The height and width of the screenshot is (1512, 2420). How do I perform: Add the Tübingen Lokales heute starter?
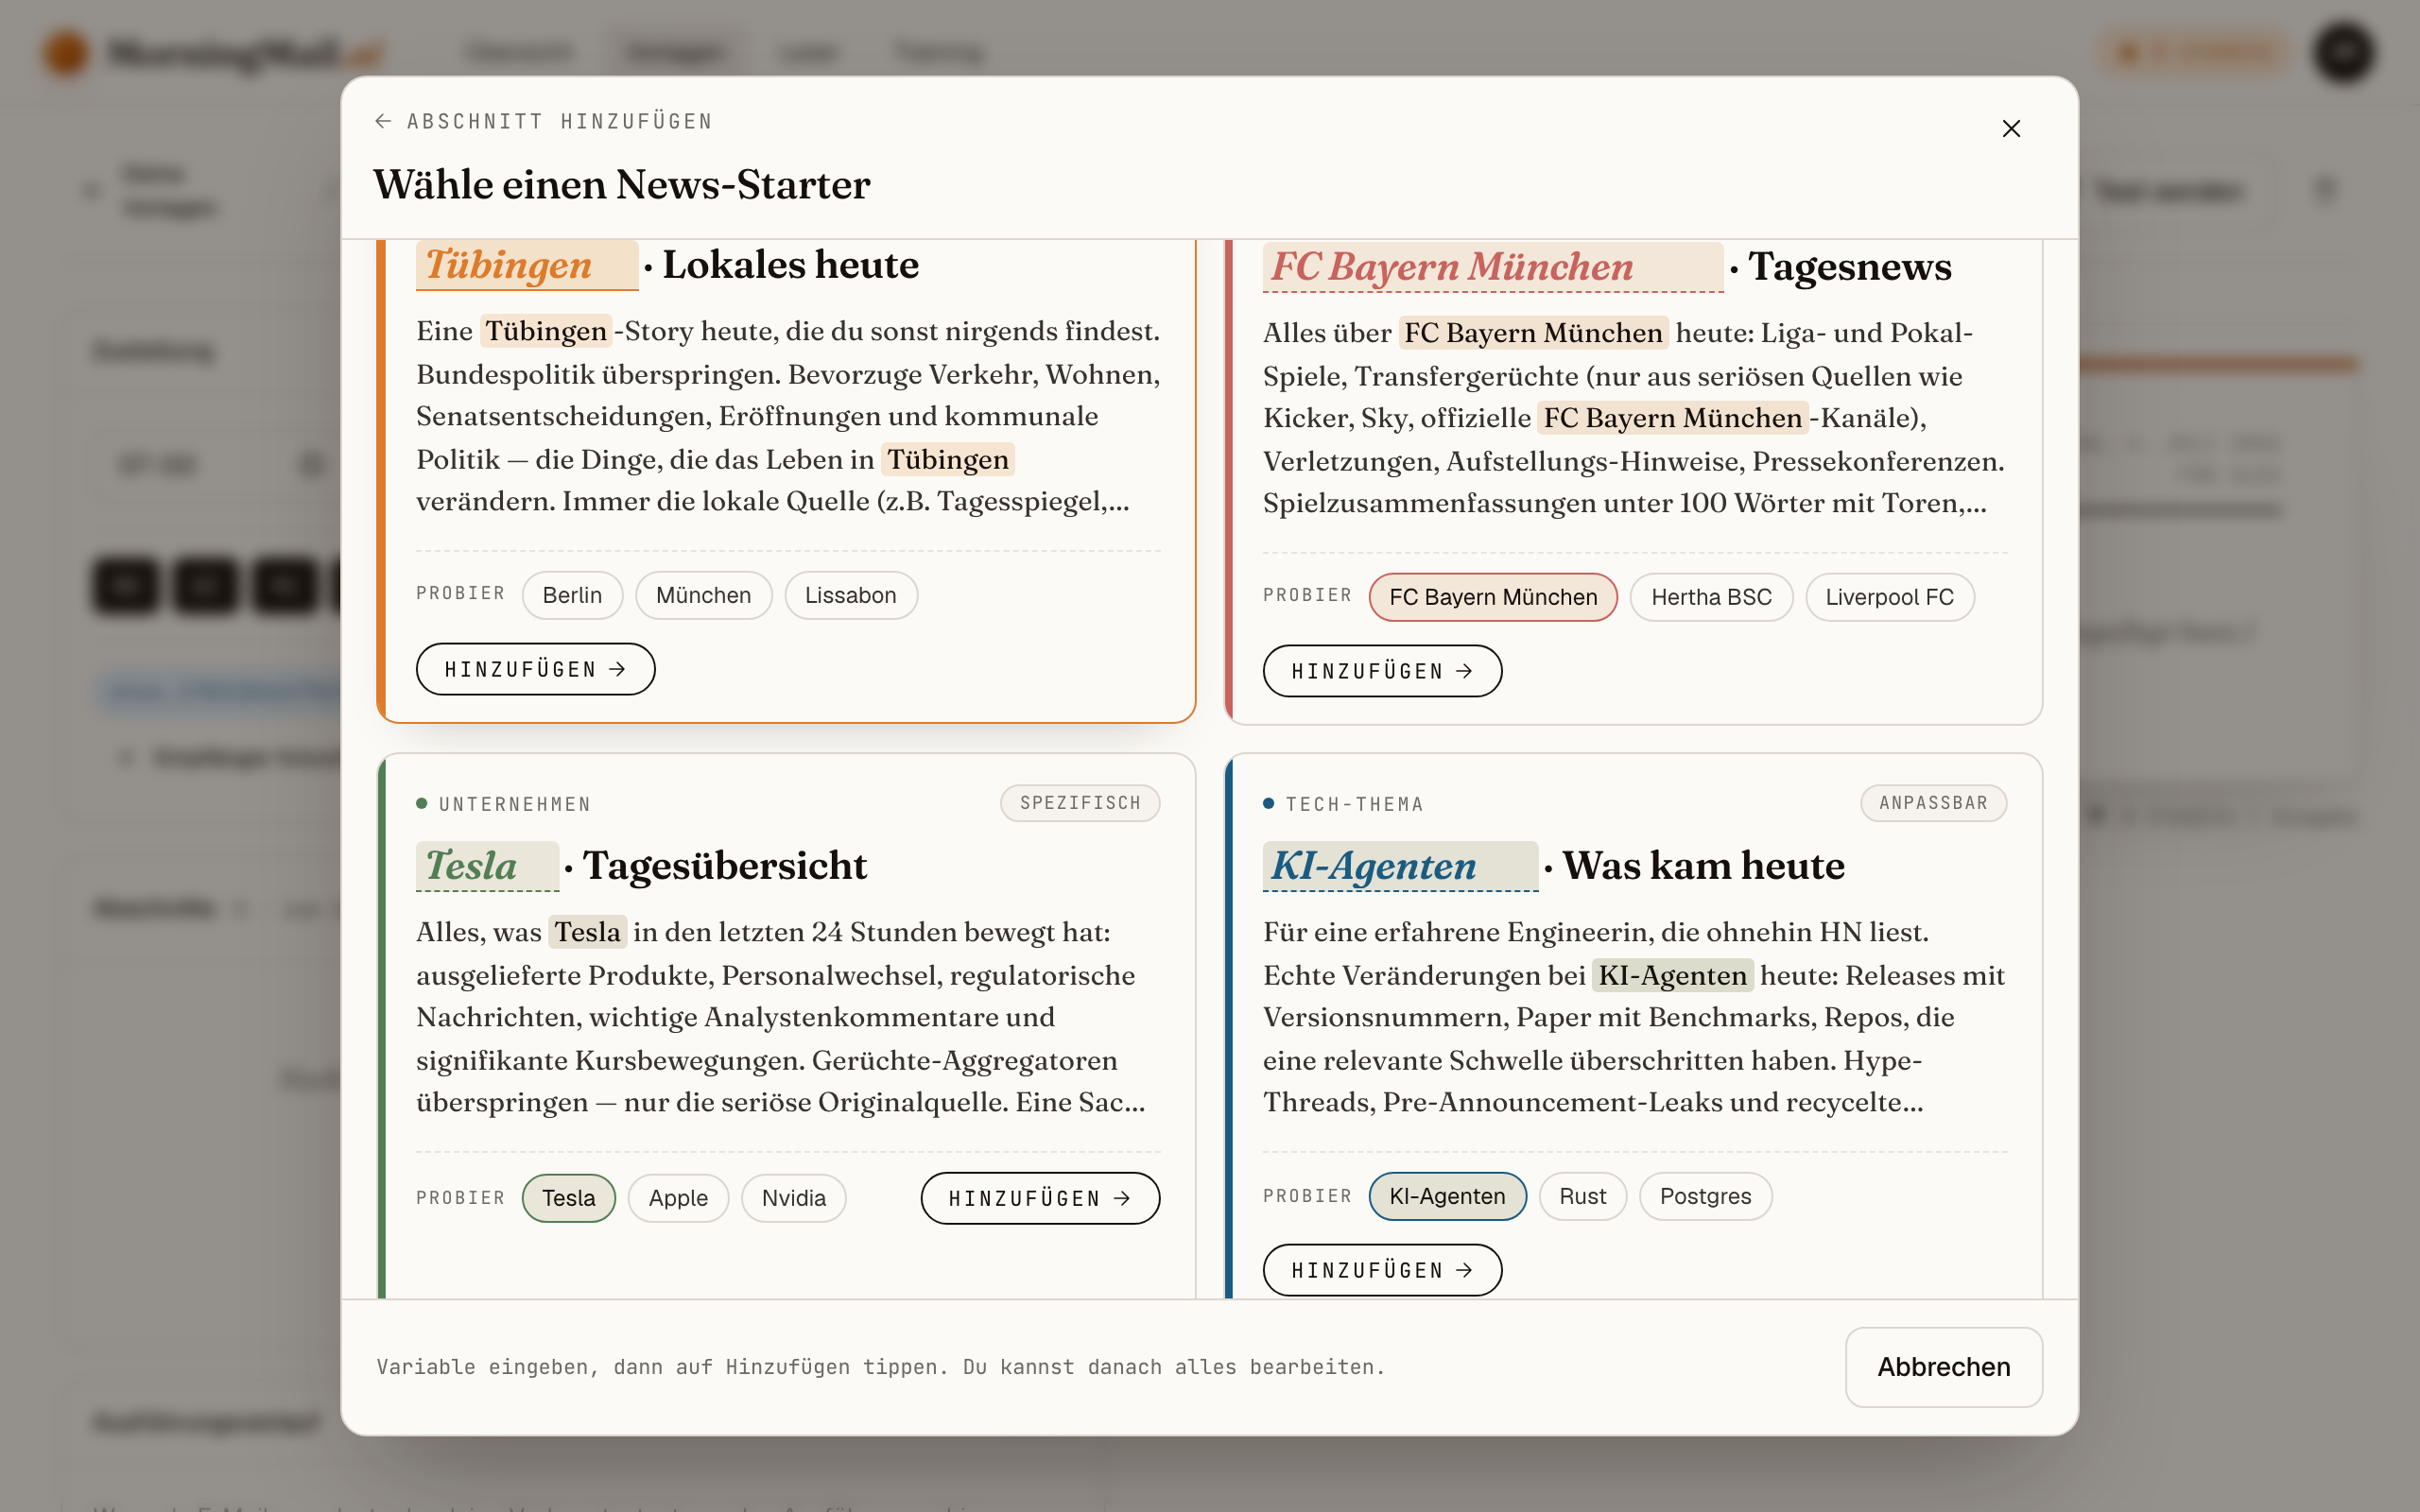535,669
